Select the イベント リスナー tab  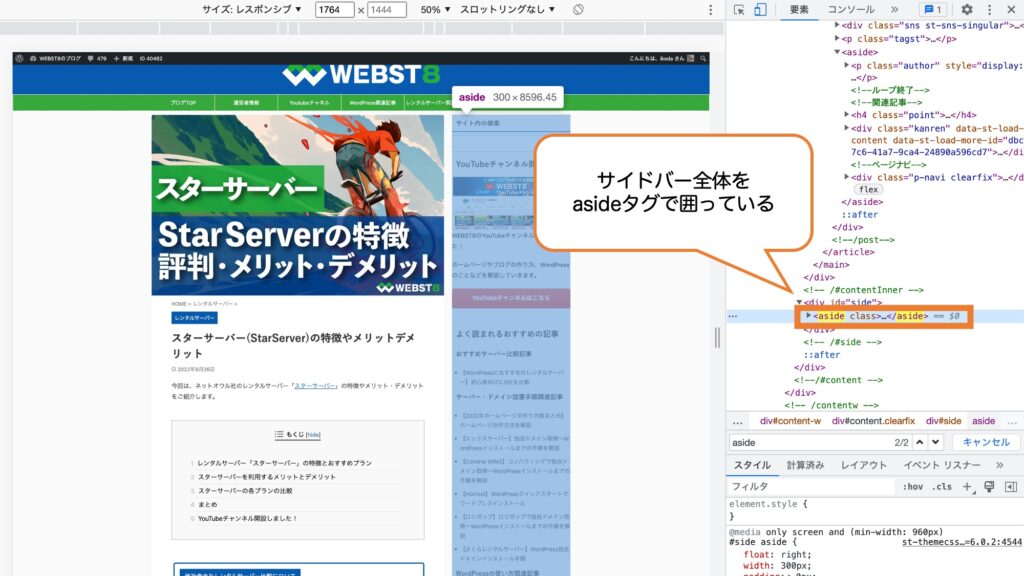tap(942, 465)
